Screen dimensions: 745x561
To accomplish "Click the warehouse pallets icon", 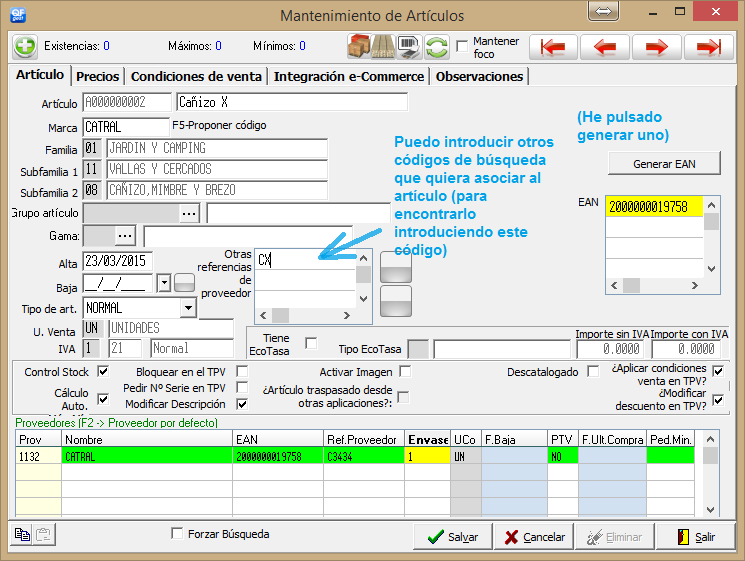I will click(x=383, y=46).
